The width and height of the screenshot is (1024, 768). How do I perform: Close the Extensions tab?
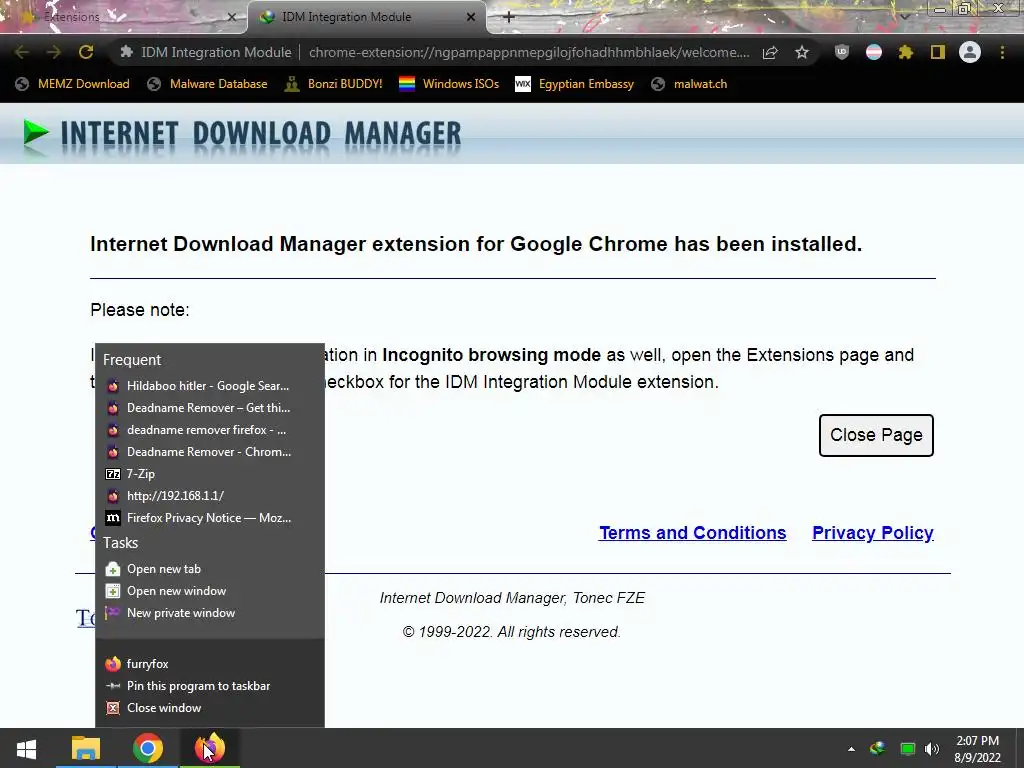[x=232, y=17]
